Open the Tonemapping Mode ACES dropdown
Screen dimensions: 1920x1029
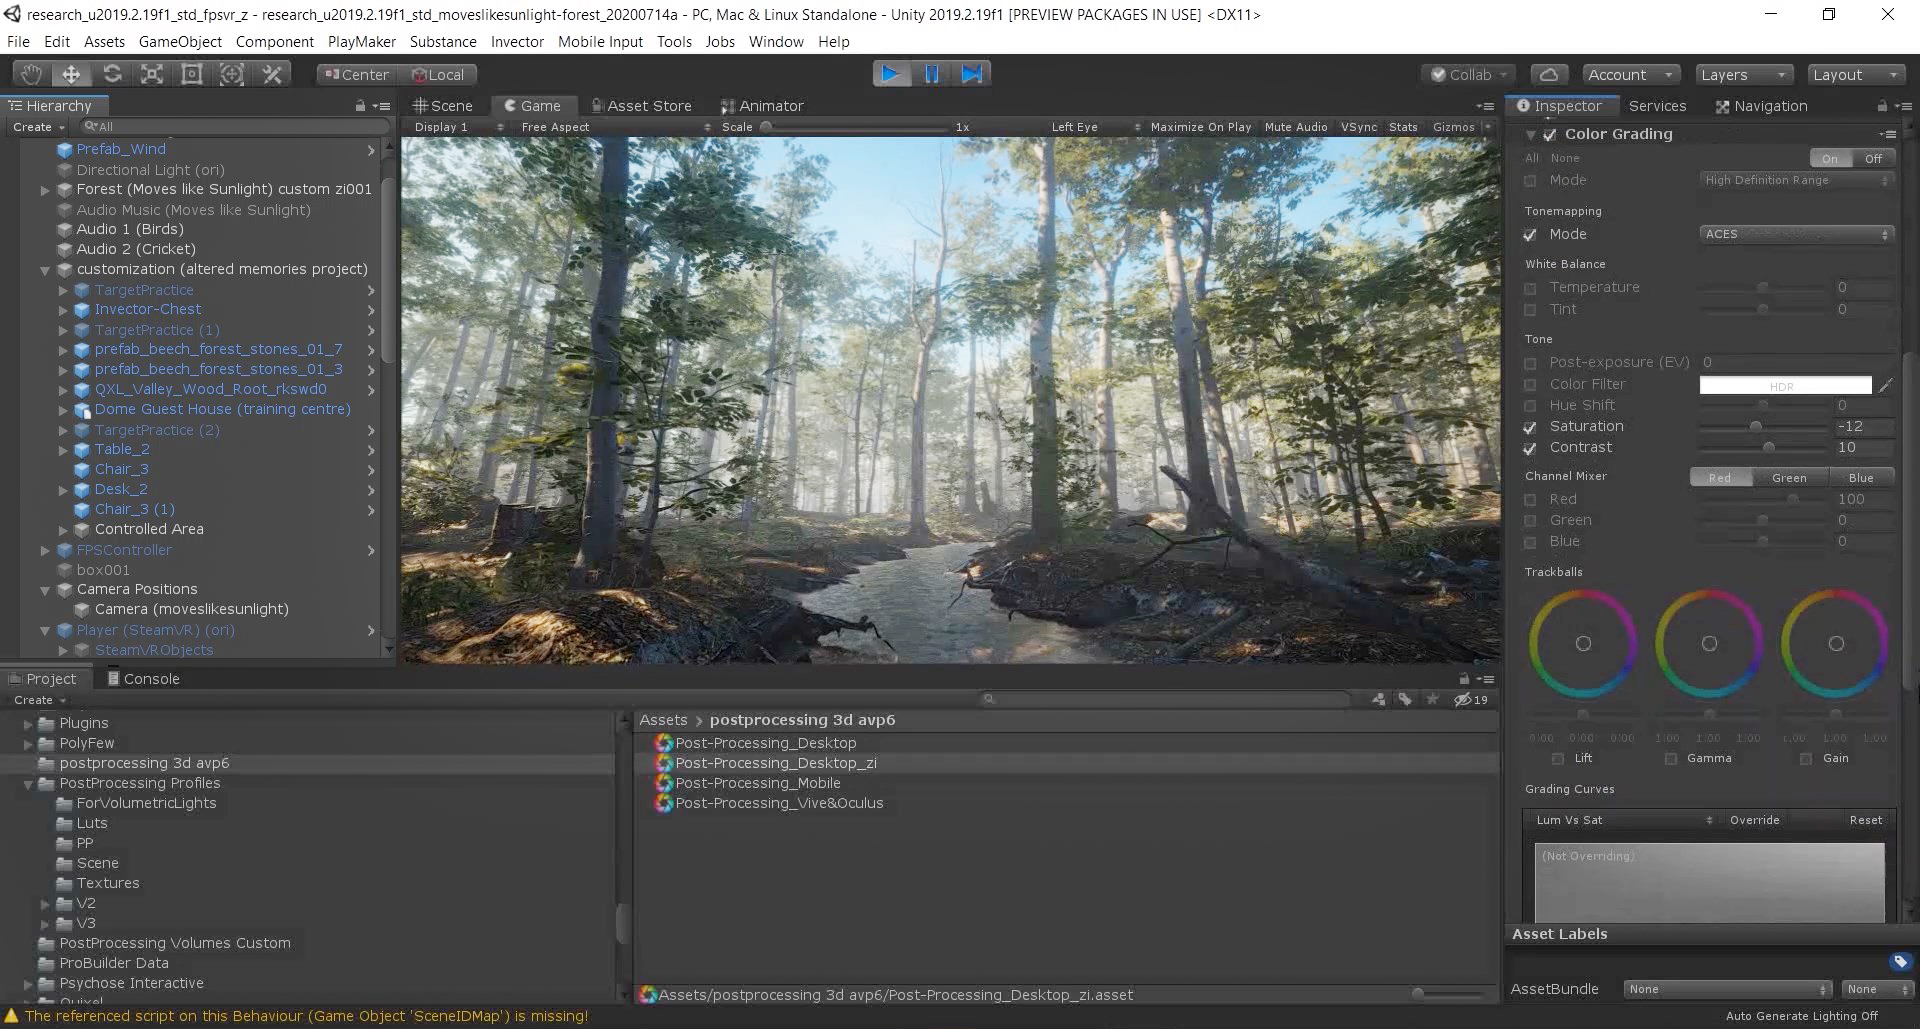(x=1796, y=234)
